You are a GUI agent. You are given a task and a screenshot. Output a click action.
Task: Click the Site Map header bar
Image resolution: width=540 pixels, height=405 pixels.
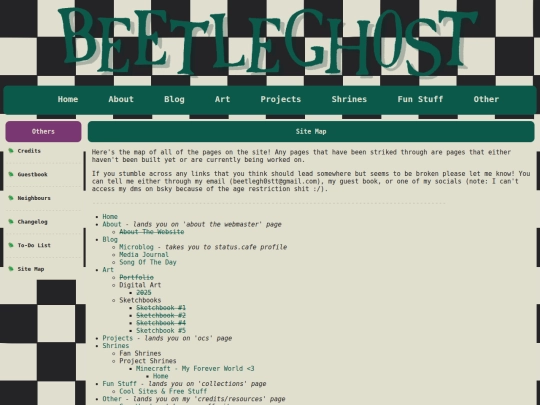tap(311, 132)
